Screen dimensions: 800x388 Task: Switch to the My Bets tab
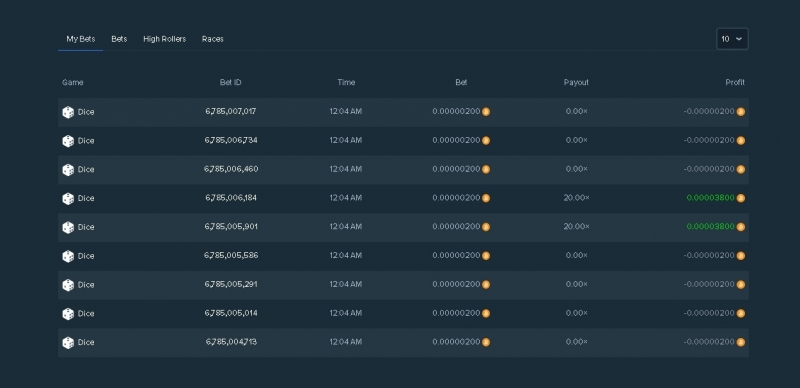[81, 39]
